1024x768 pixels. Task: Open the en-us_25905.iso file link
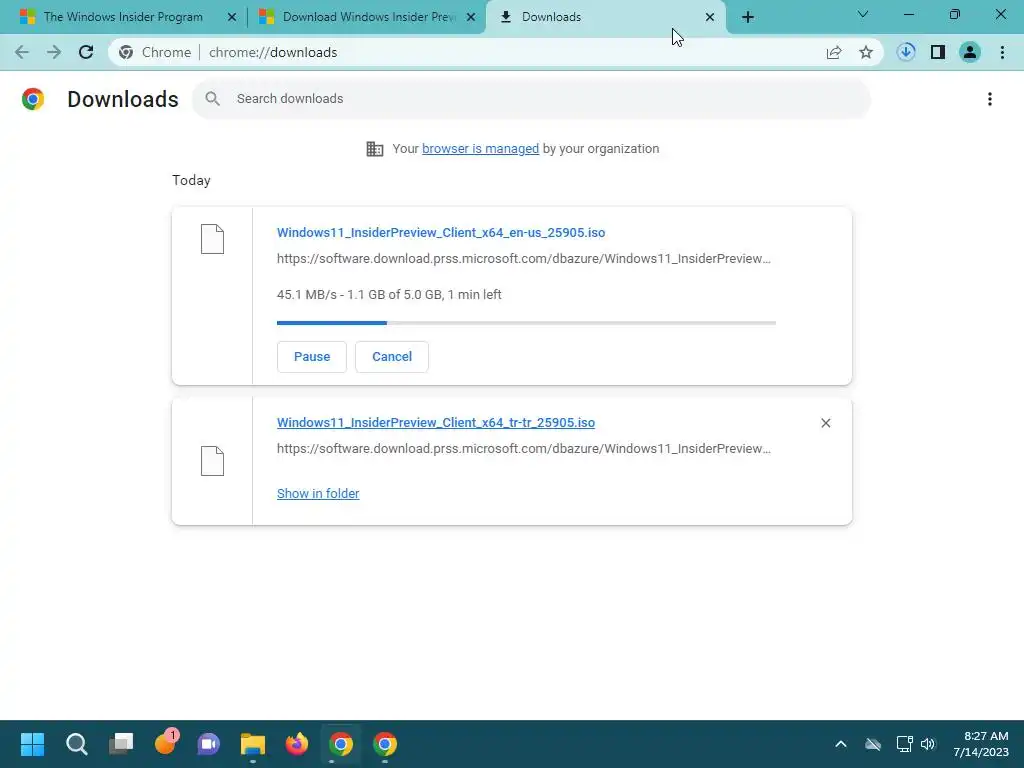click(441, 232)
